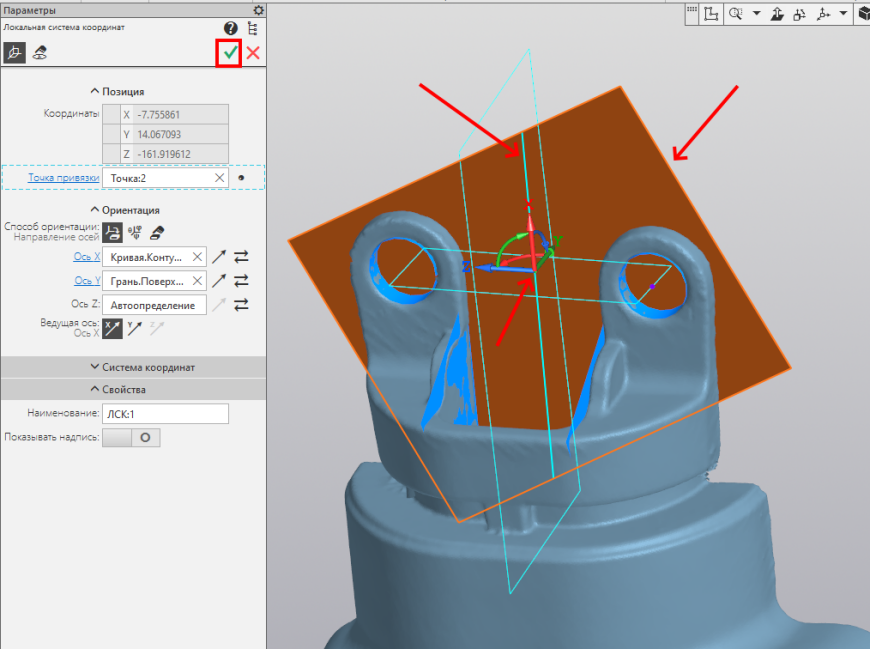Set leading axis to Y

point(134,328)
